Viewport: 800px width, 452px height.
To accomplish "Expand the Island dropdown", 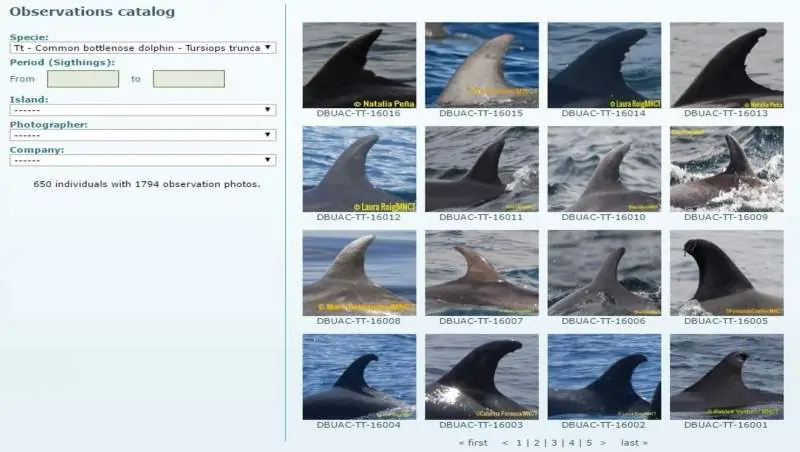I will (x=142, y=110).
